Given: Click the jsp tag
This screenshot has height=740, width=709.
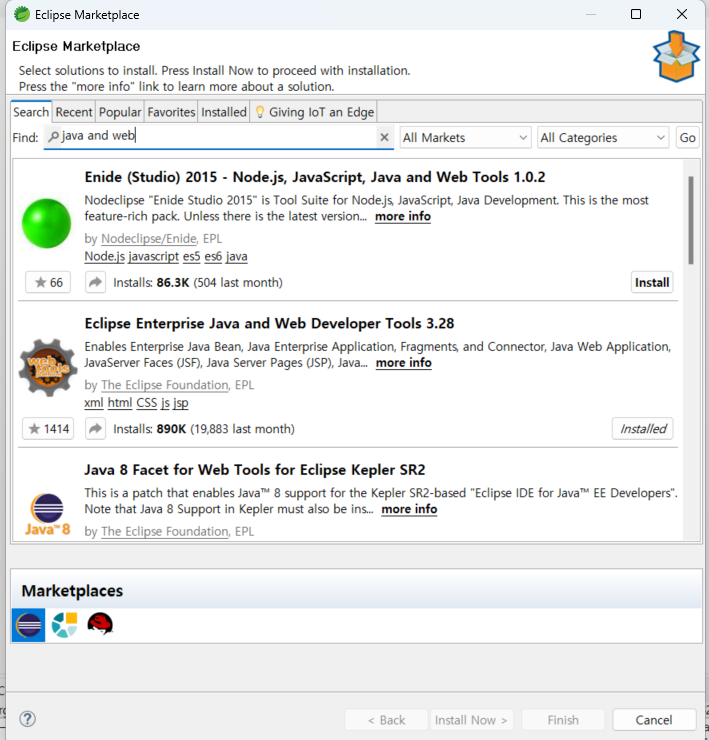Looking at the screenshot, I should 181,403.
